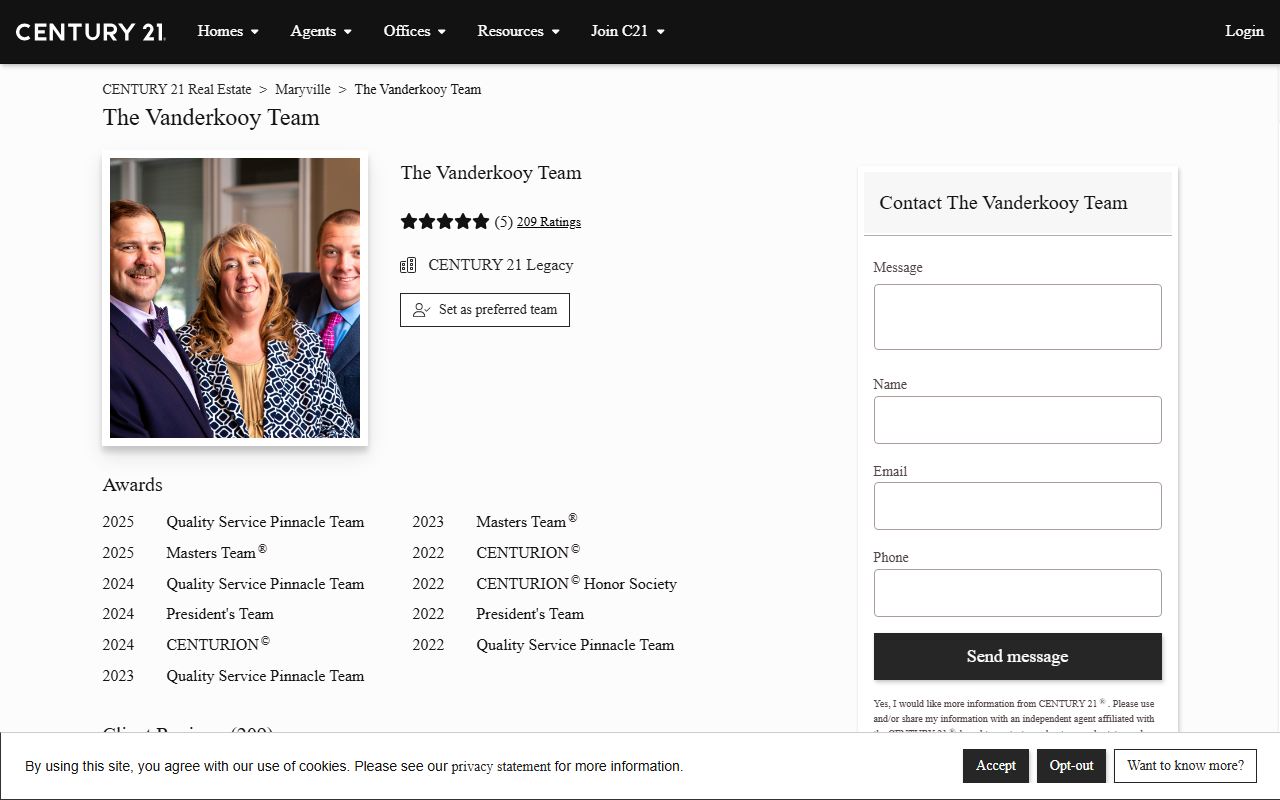The width and height of the screenshot is (1280, 800).
Task: Open the Agents dropdown menu
Action: 321,31
